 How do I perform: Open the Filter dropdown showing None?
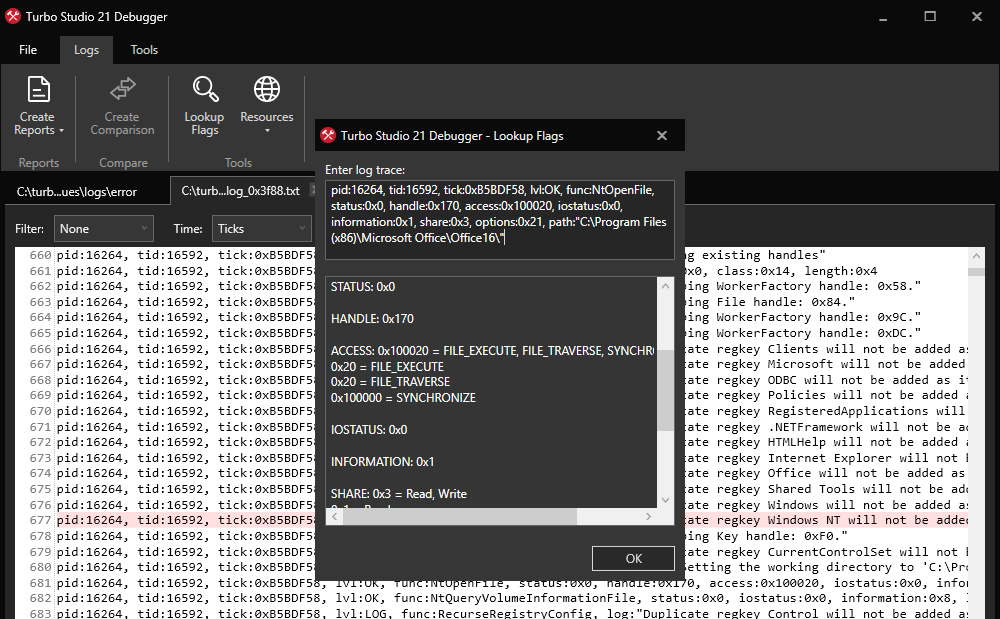(103, 228)
